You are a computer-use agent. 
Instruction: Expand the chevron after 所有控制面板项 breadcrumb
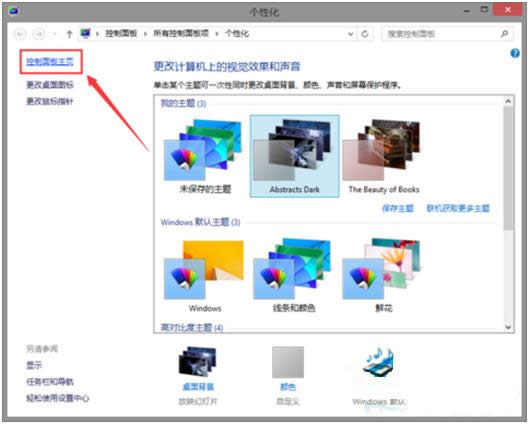[x=217, y=34]
